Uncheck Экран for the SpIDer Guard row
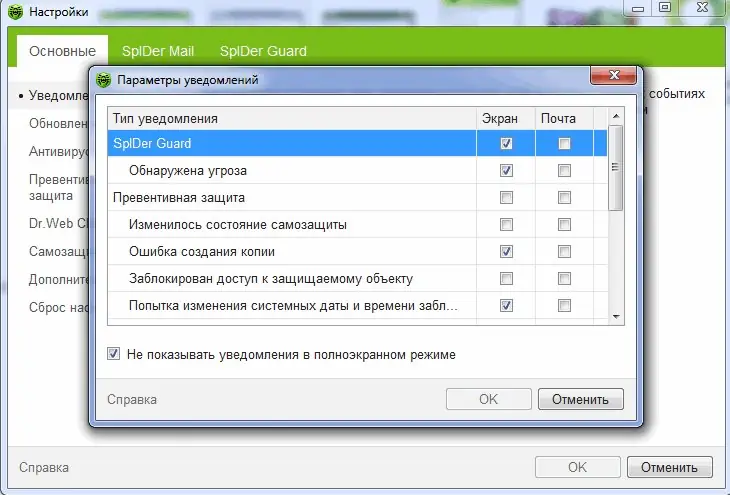This screenshot has width=730, height=495. 506,143
